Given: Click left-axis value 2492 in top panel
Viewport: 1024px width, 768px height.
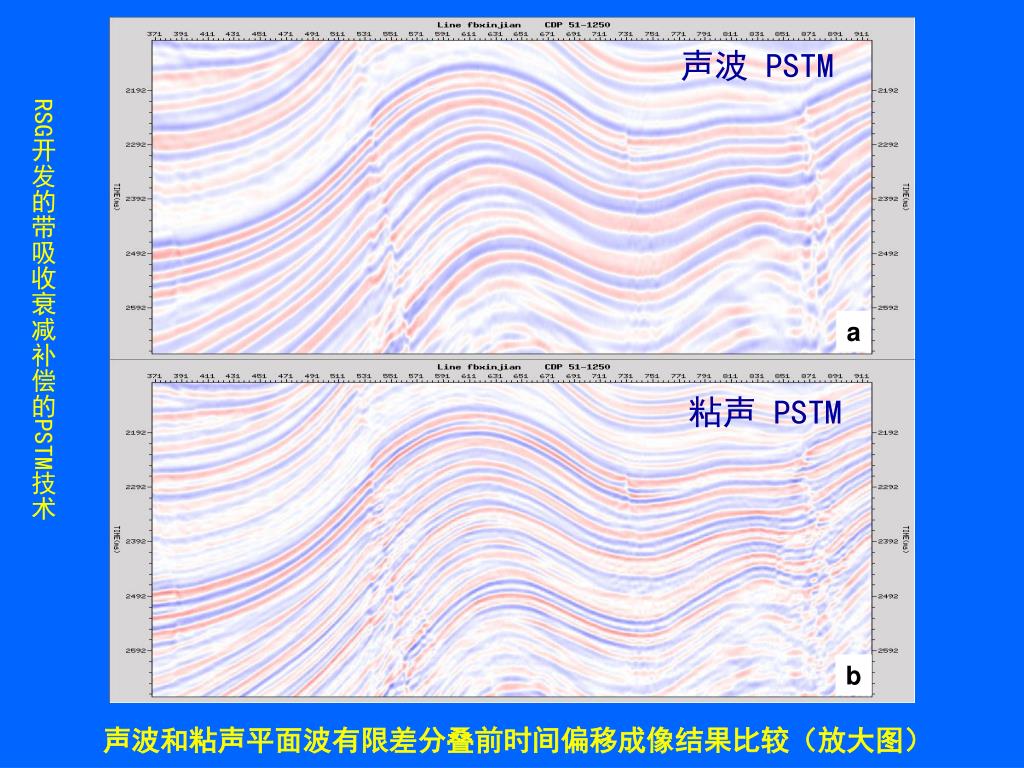Looking at the screenshot, I should tap(136, 253).
